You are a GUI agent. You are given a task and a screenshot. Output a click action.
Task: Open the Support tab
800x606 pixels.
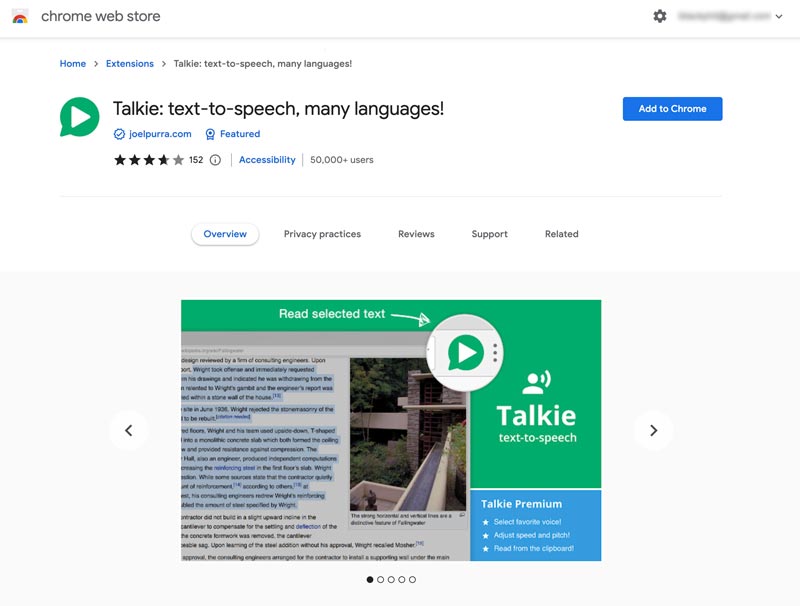click(489, 234)
